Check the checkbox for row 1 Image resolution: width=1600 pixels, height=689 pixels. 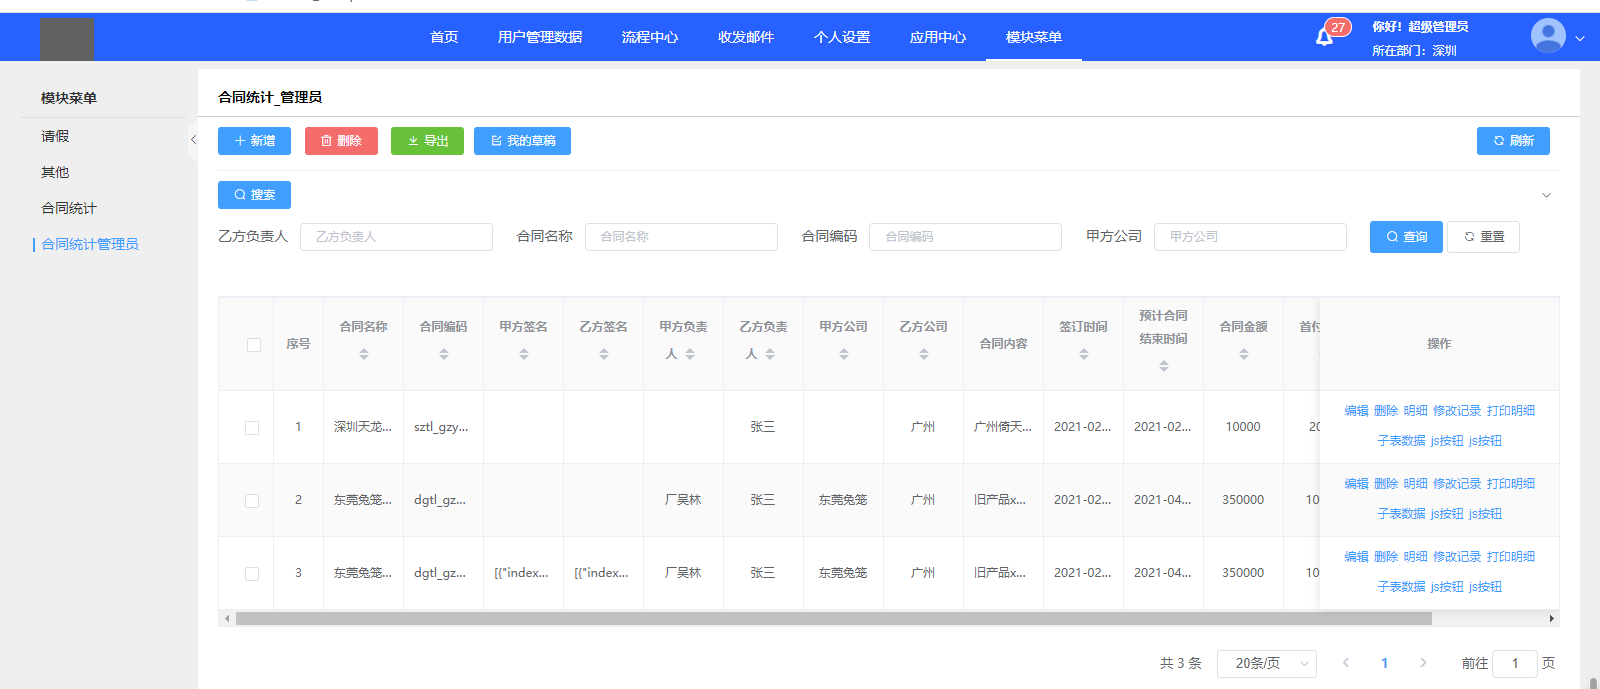pyautogui.click(x=252, y=428)
